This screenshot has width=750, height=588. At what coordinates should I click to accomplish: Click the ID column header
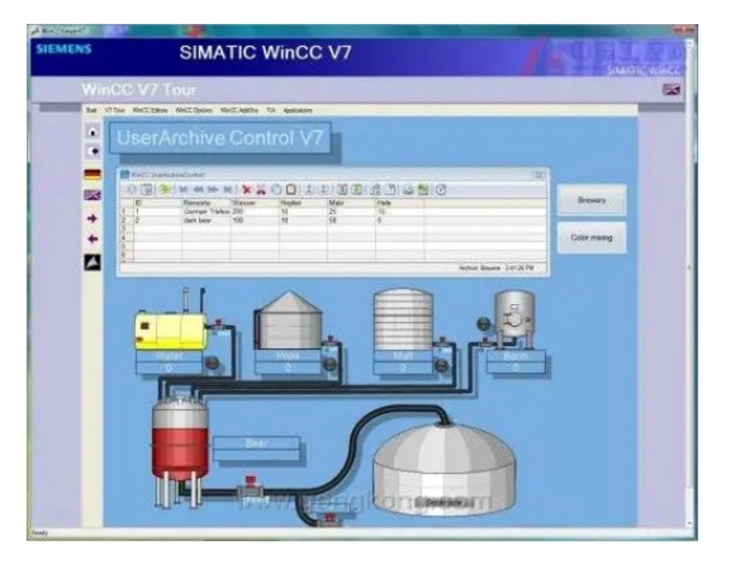click(158, 203)
